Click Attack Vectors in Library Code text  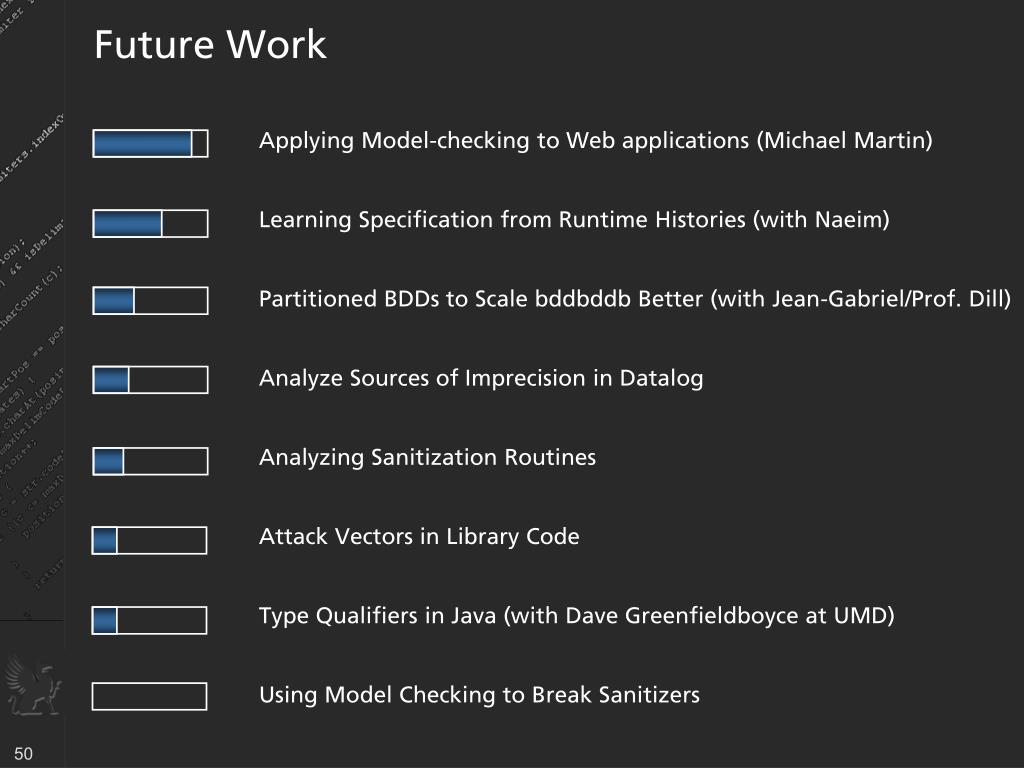419,536
